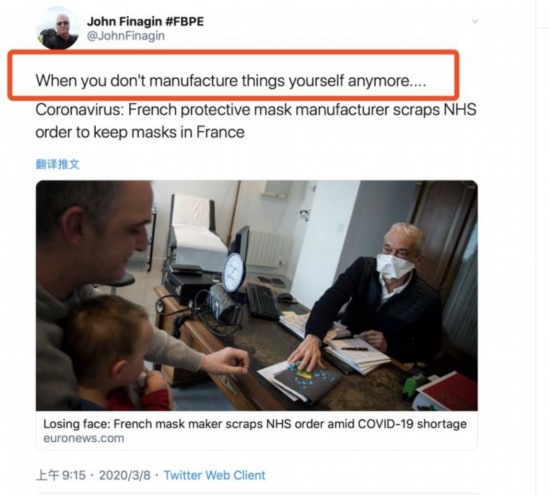Screen dimensions: 550x495
Task: Click the toddler in the article image
Action: (116, 354)
